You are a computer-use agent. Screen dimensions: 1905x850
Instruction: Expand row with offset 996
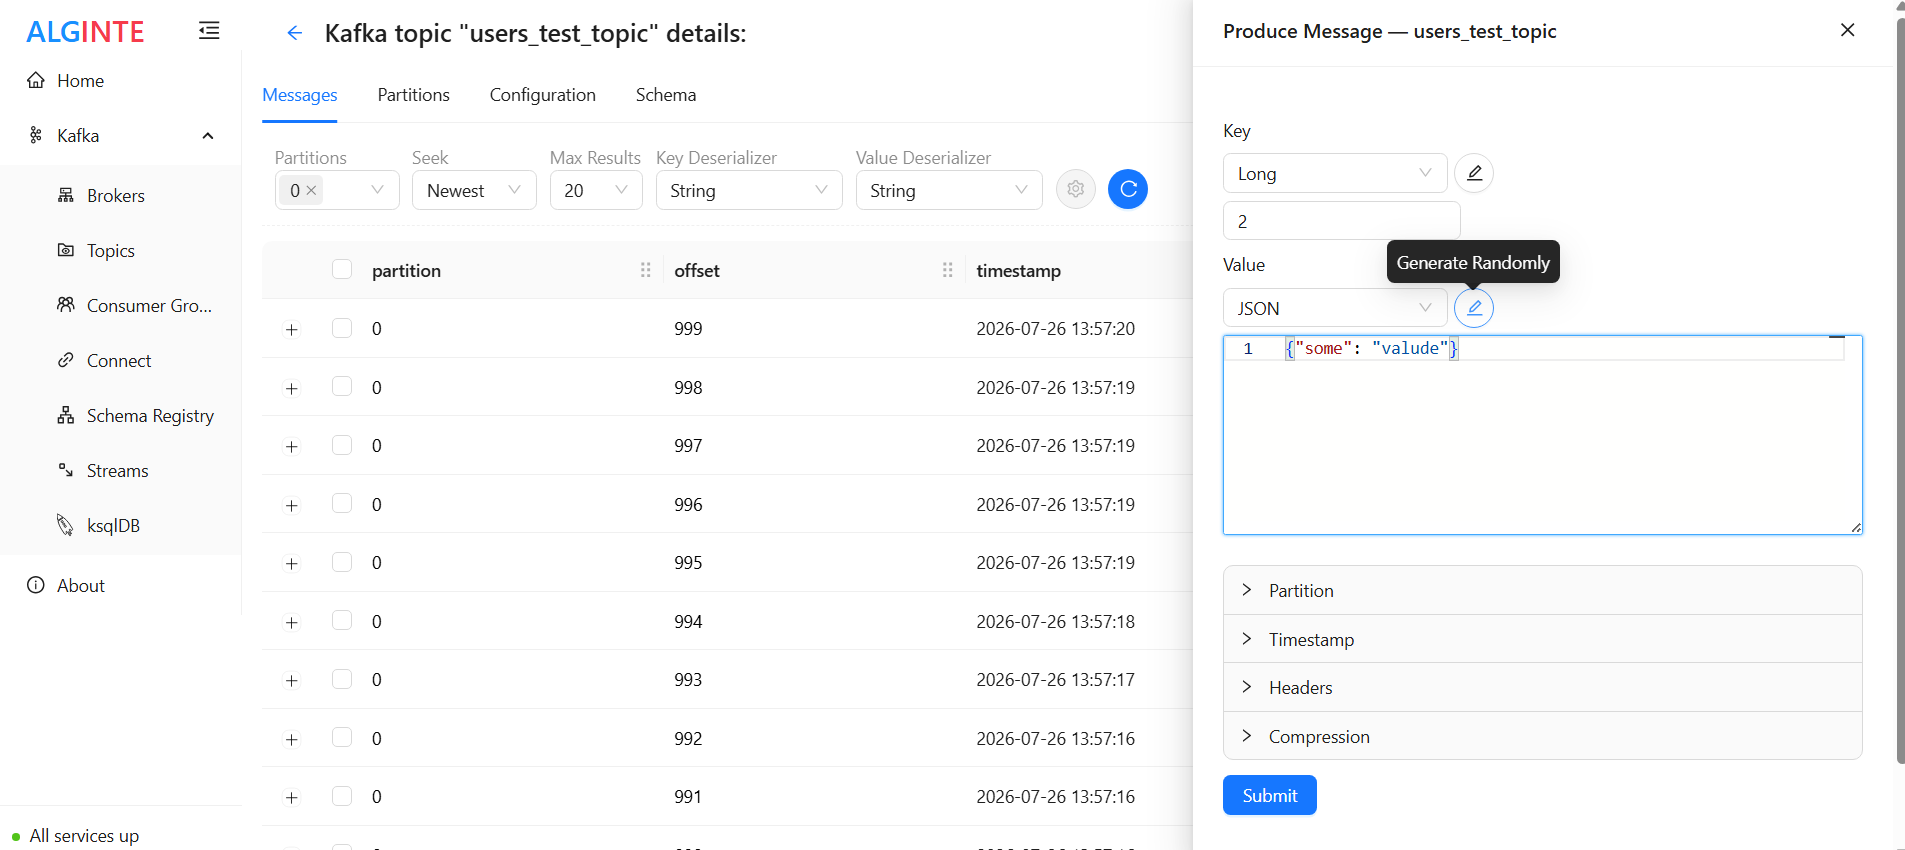click(x=291, y=505)
